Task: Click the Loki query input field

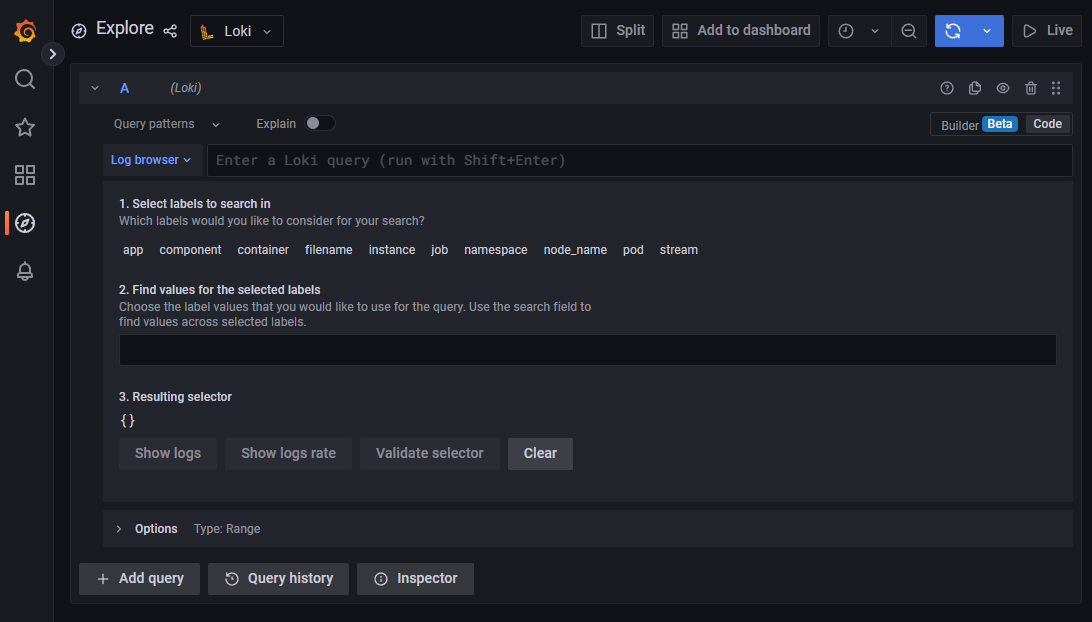Action: click(638, 160)
